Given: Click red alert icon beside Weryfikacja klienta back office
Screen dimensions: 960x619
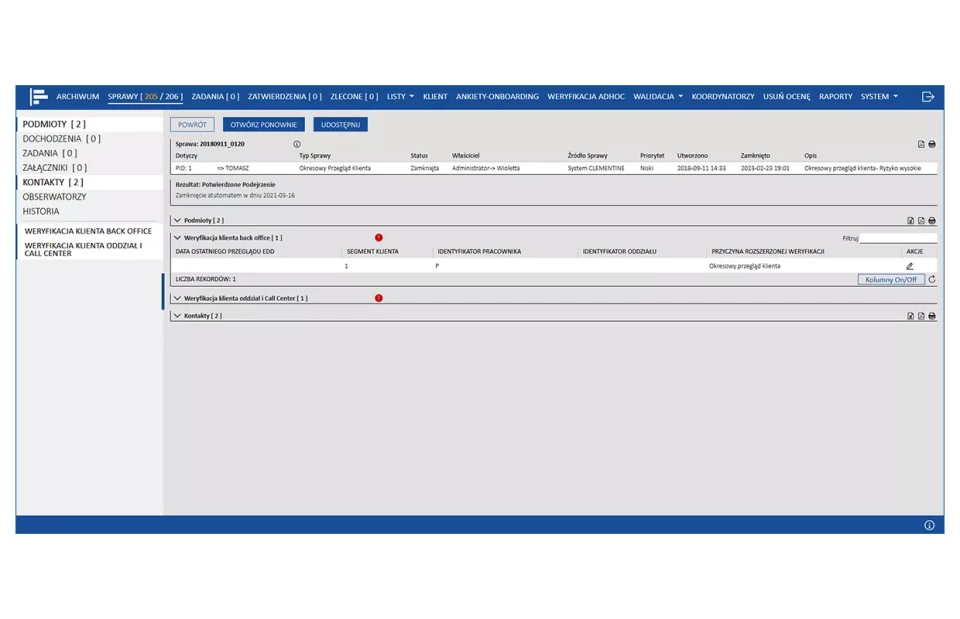Looking at the screenshot, I should click(x=379, y=238).
